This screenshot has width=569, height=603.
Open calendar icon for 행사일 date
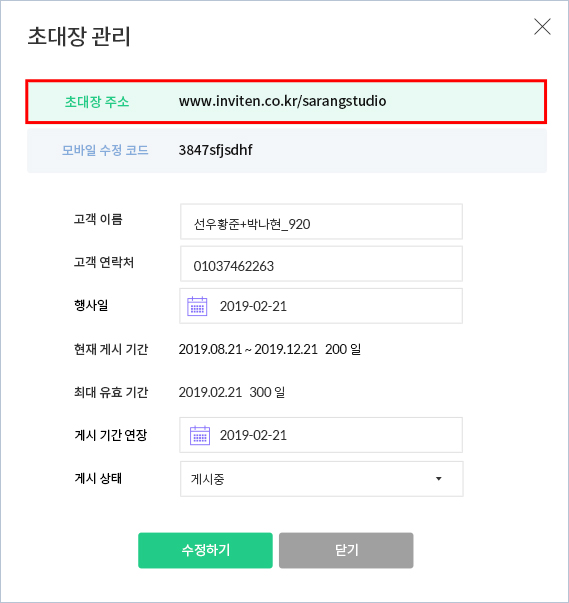tap(197, 306)
